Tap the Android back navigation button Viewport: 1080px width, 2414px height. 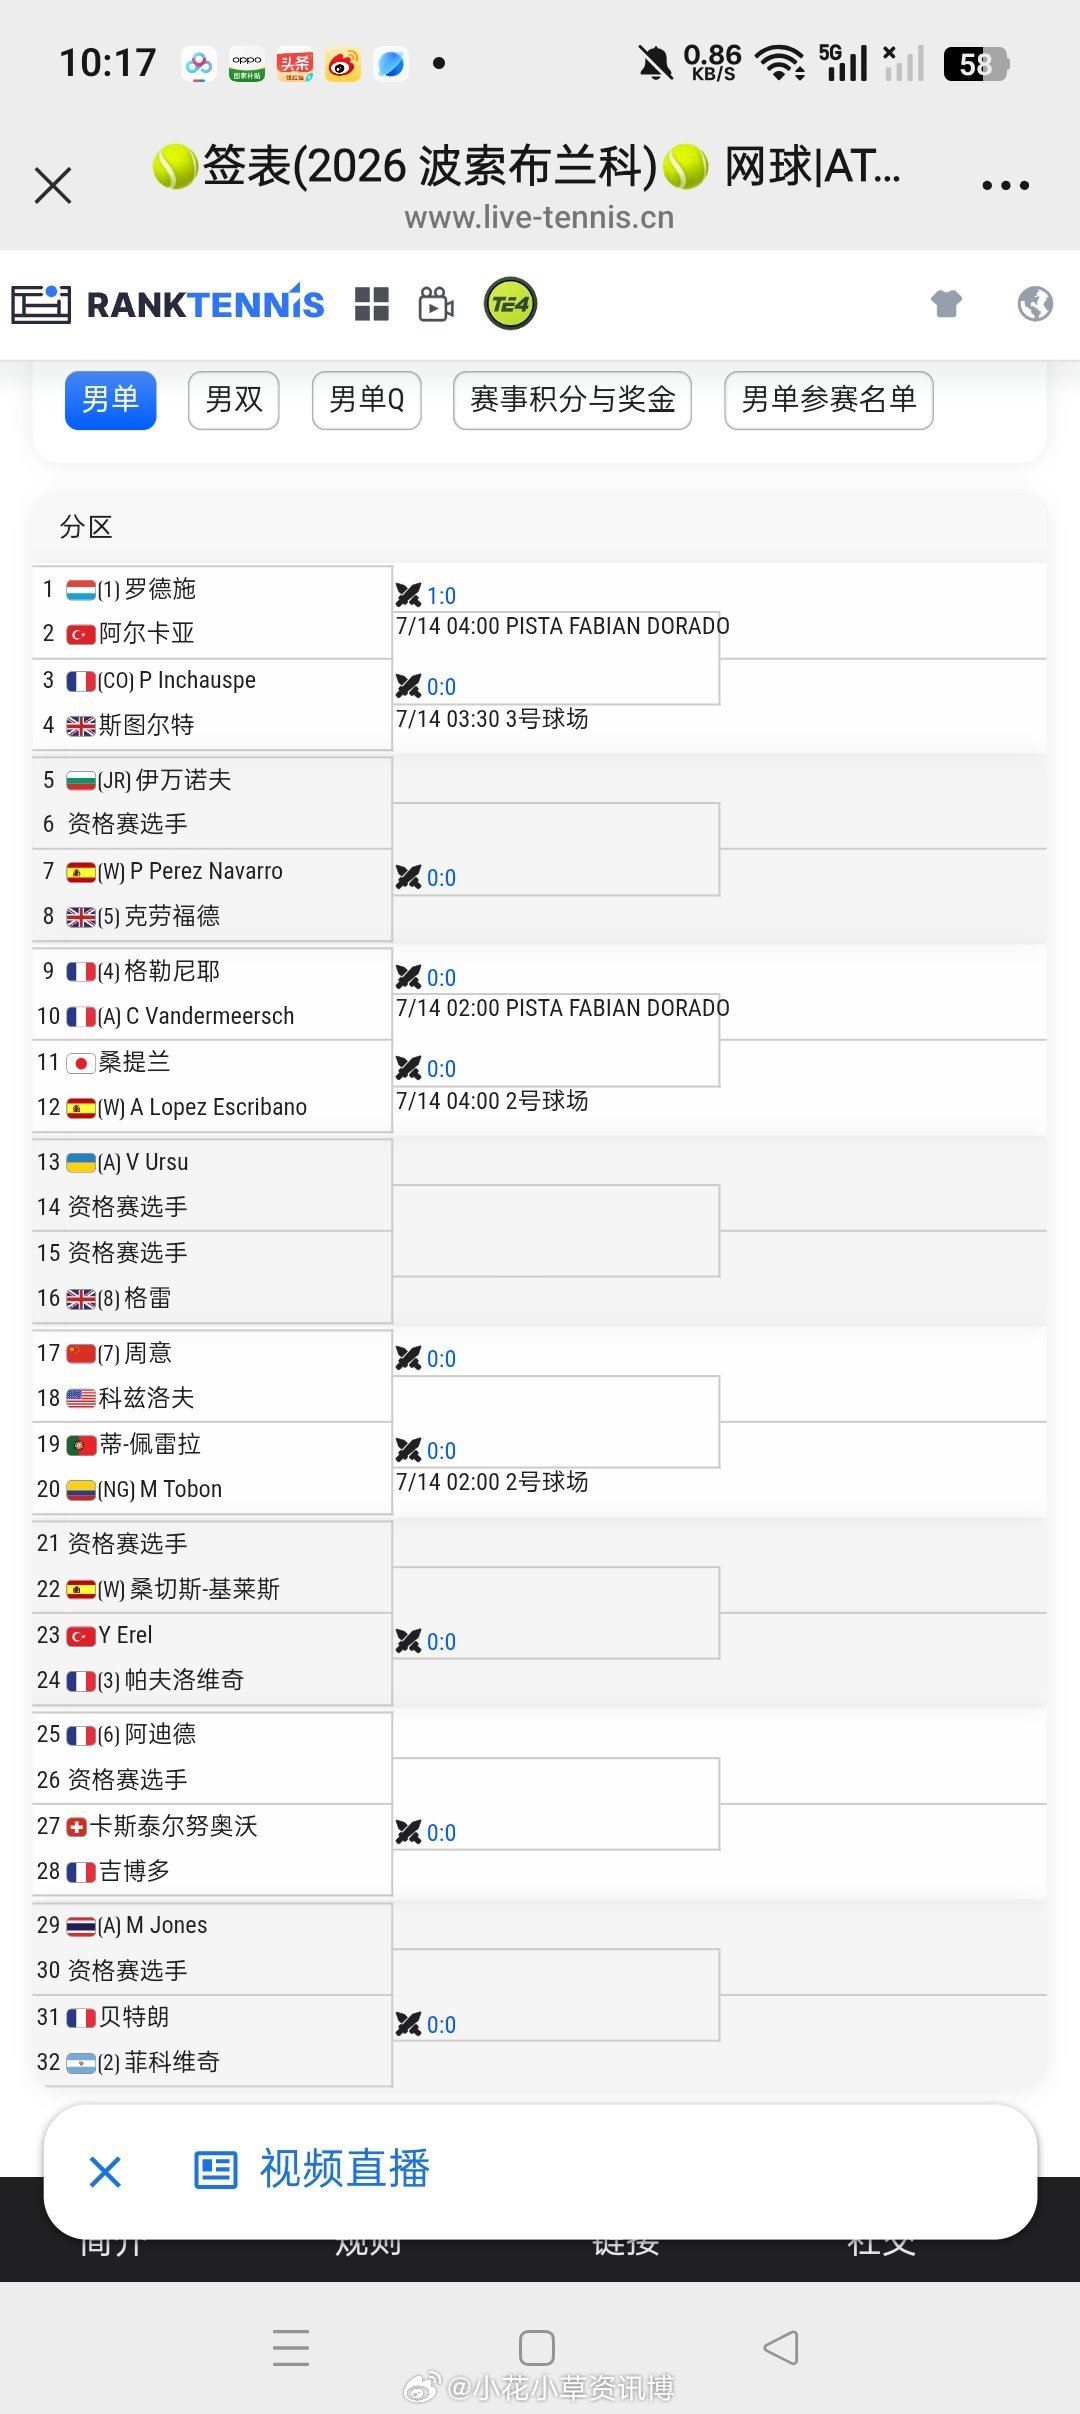point(781,2347)
